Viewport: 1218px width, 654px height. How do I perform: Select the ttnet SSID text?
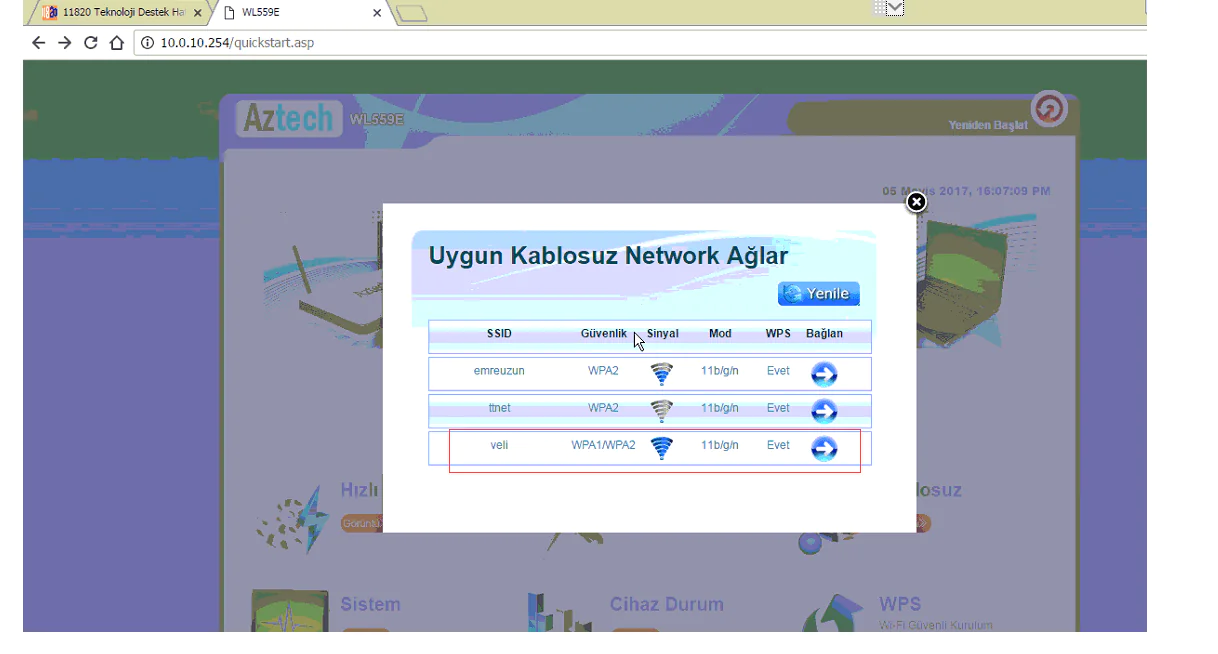click(x=499, y=408)
